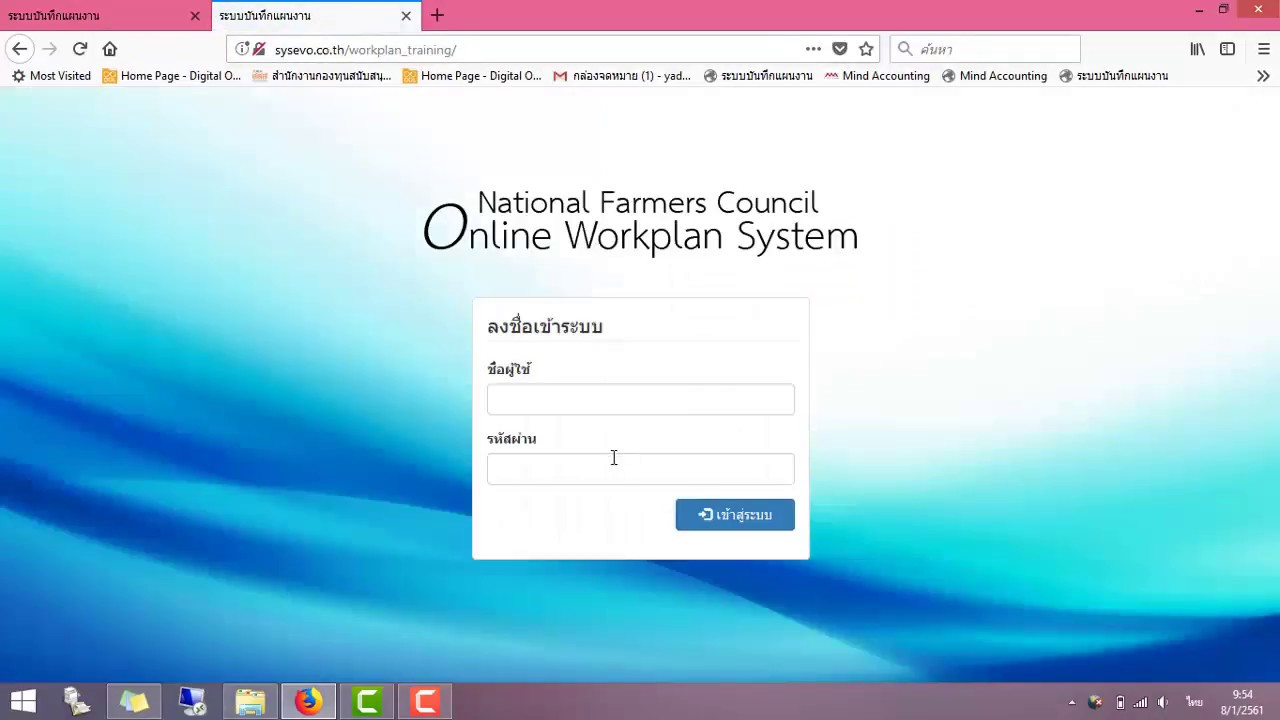Viewport: 1280px width, 720px height.
Task: Open a new browser tab
Action: point(437,15)
